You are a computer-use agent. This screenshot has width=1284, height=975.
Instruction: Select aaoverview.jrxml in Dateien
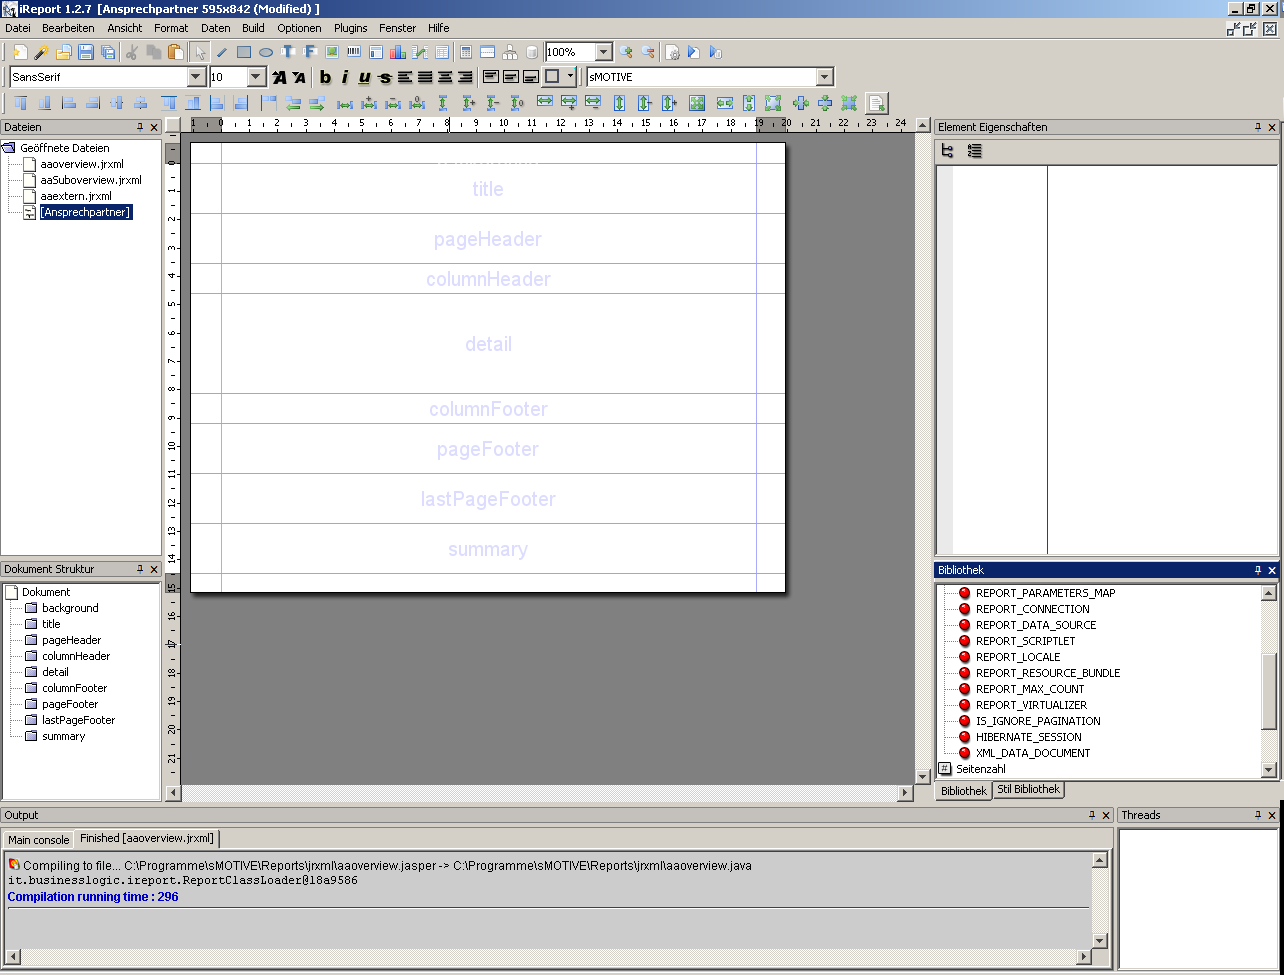82,164
